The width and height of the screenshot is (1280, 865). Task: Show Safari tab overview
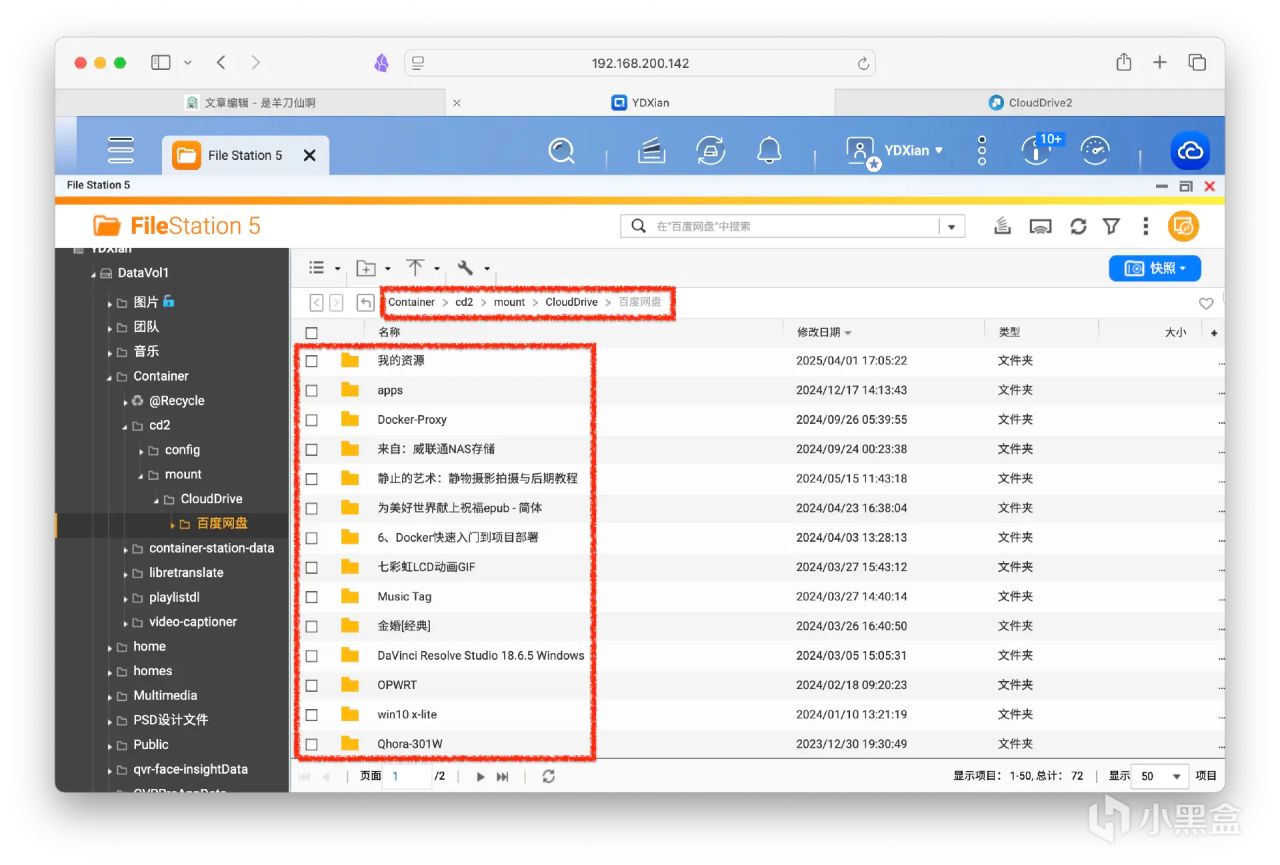pos(1197,62)
